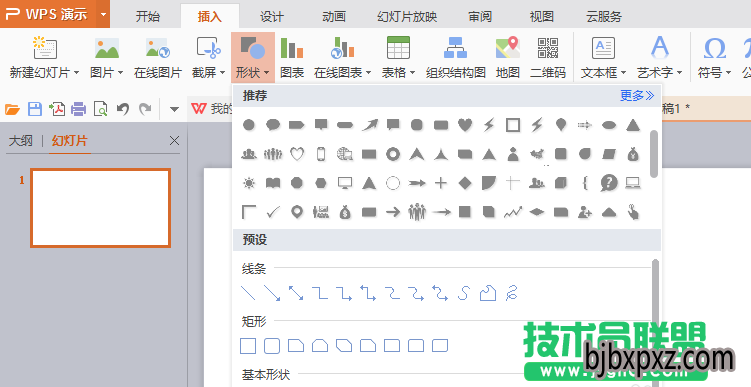Select the 幻灯片 pane tab

[70, 141]
